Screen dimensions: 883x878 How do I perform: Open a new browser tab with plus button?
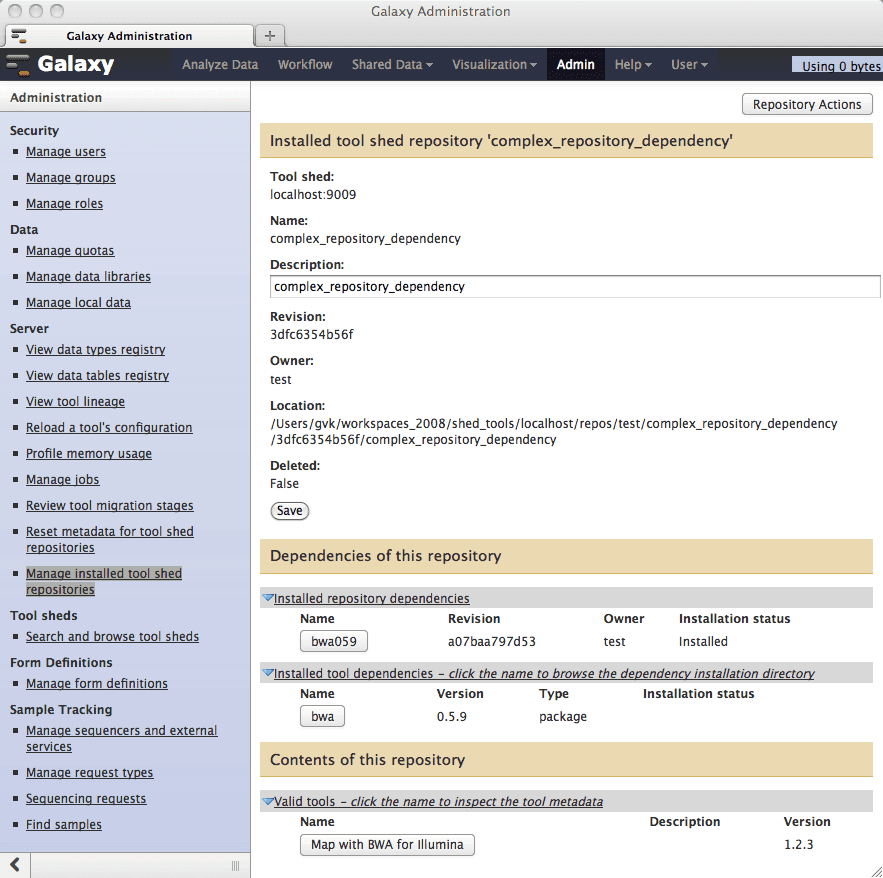(268, 35)
